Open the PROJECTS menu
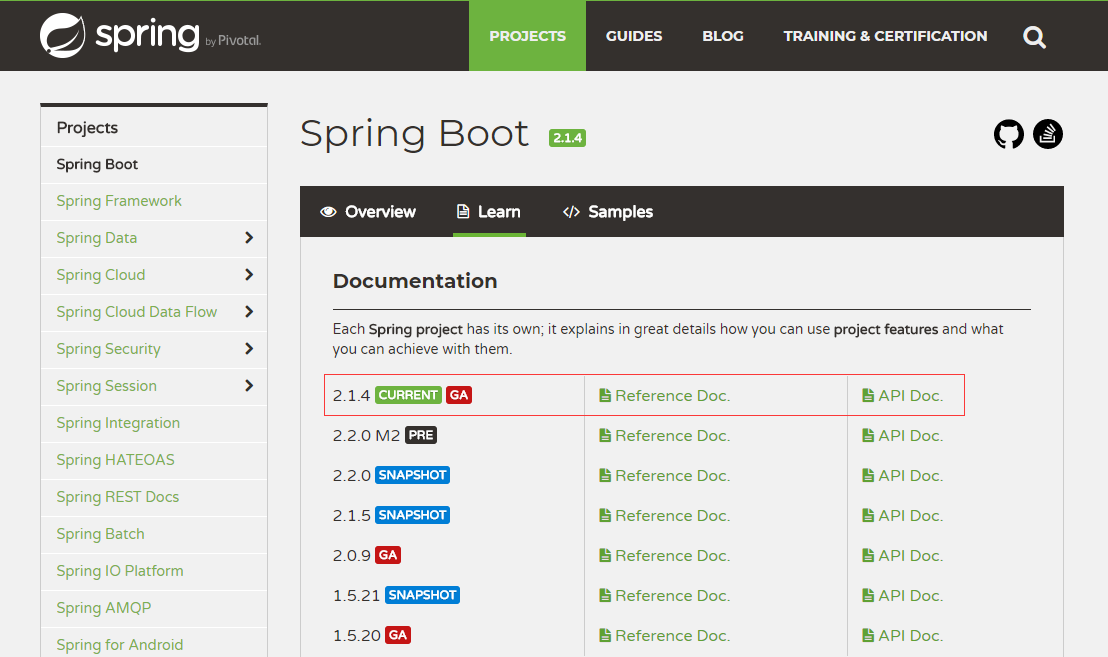The width and height of the screenshot is (1108, 657). [527, 36]
